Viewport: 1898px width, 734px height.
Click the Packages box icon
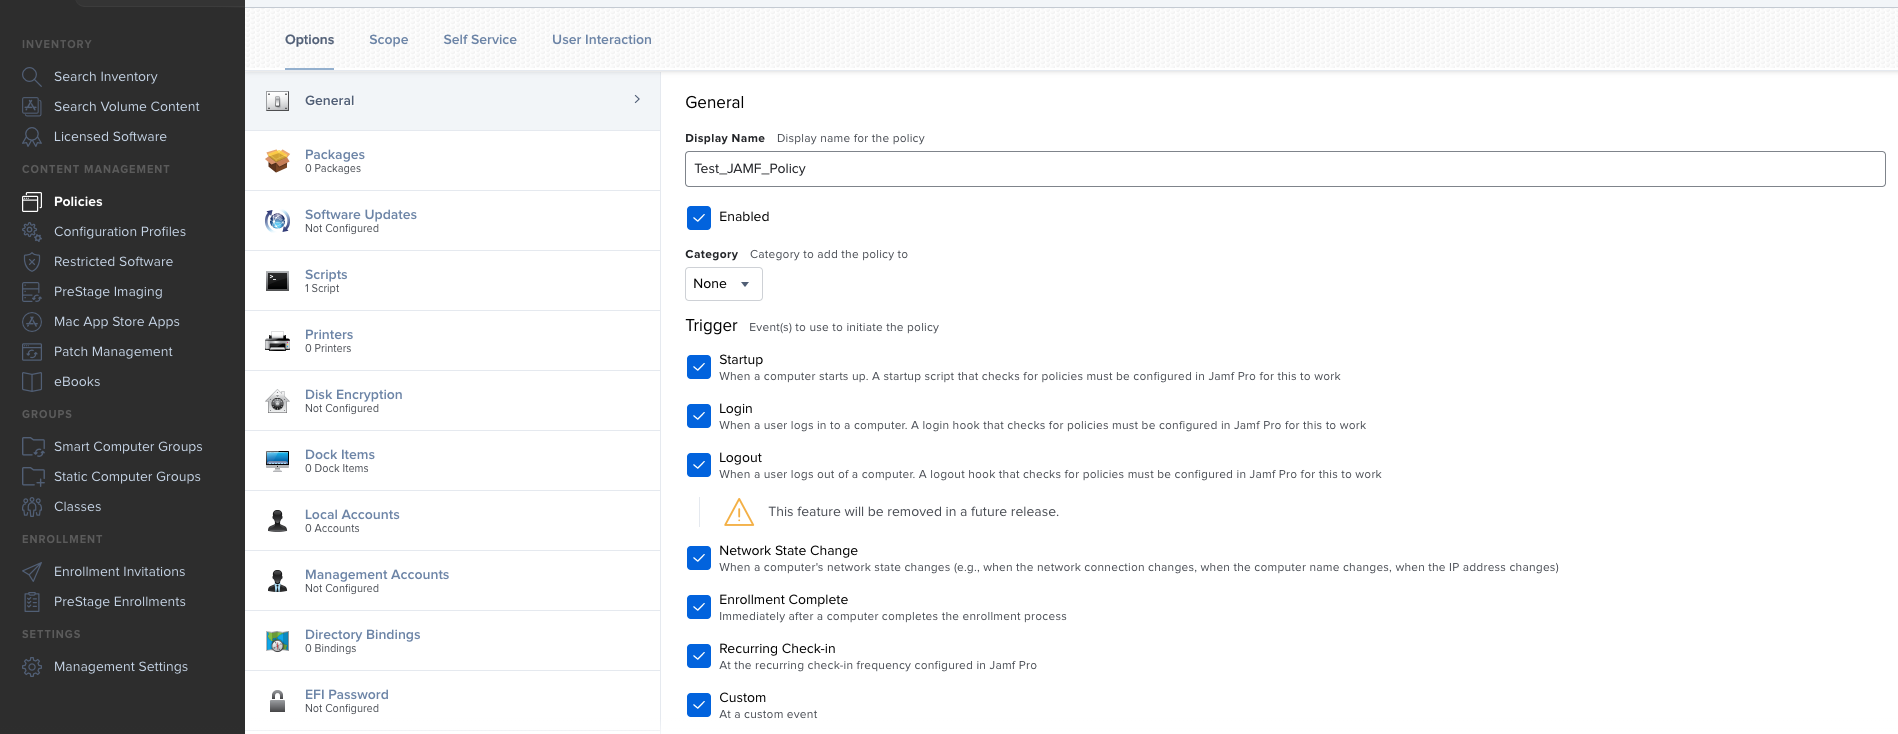pos(278,160)
